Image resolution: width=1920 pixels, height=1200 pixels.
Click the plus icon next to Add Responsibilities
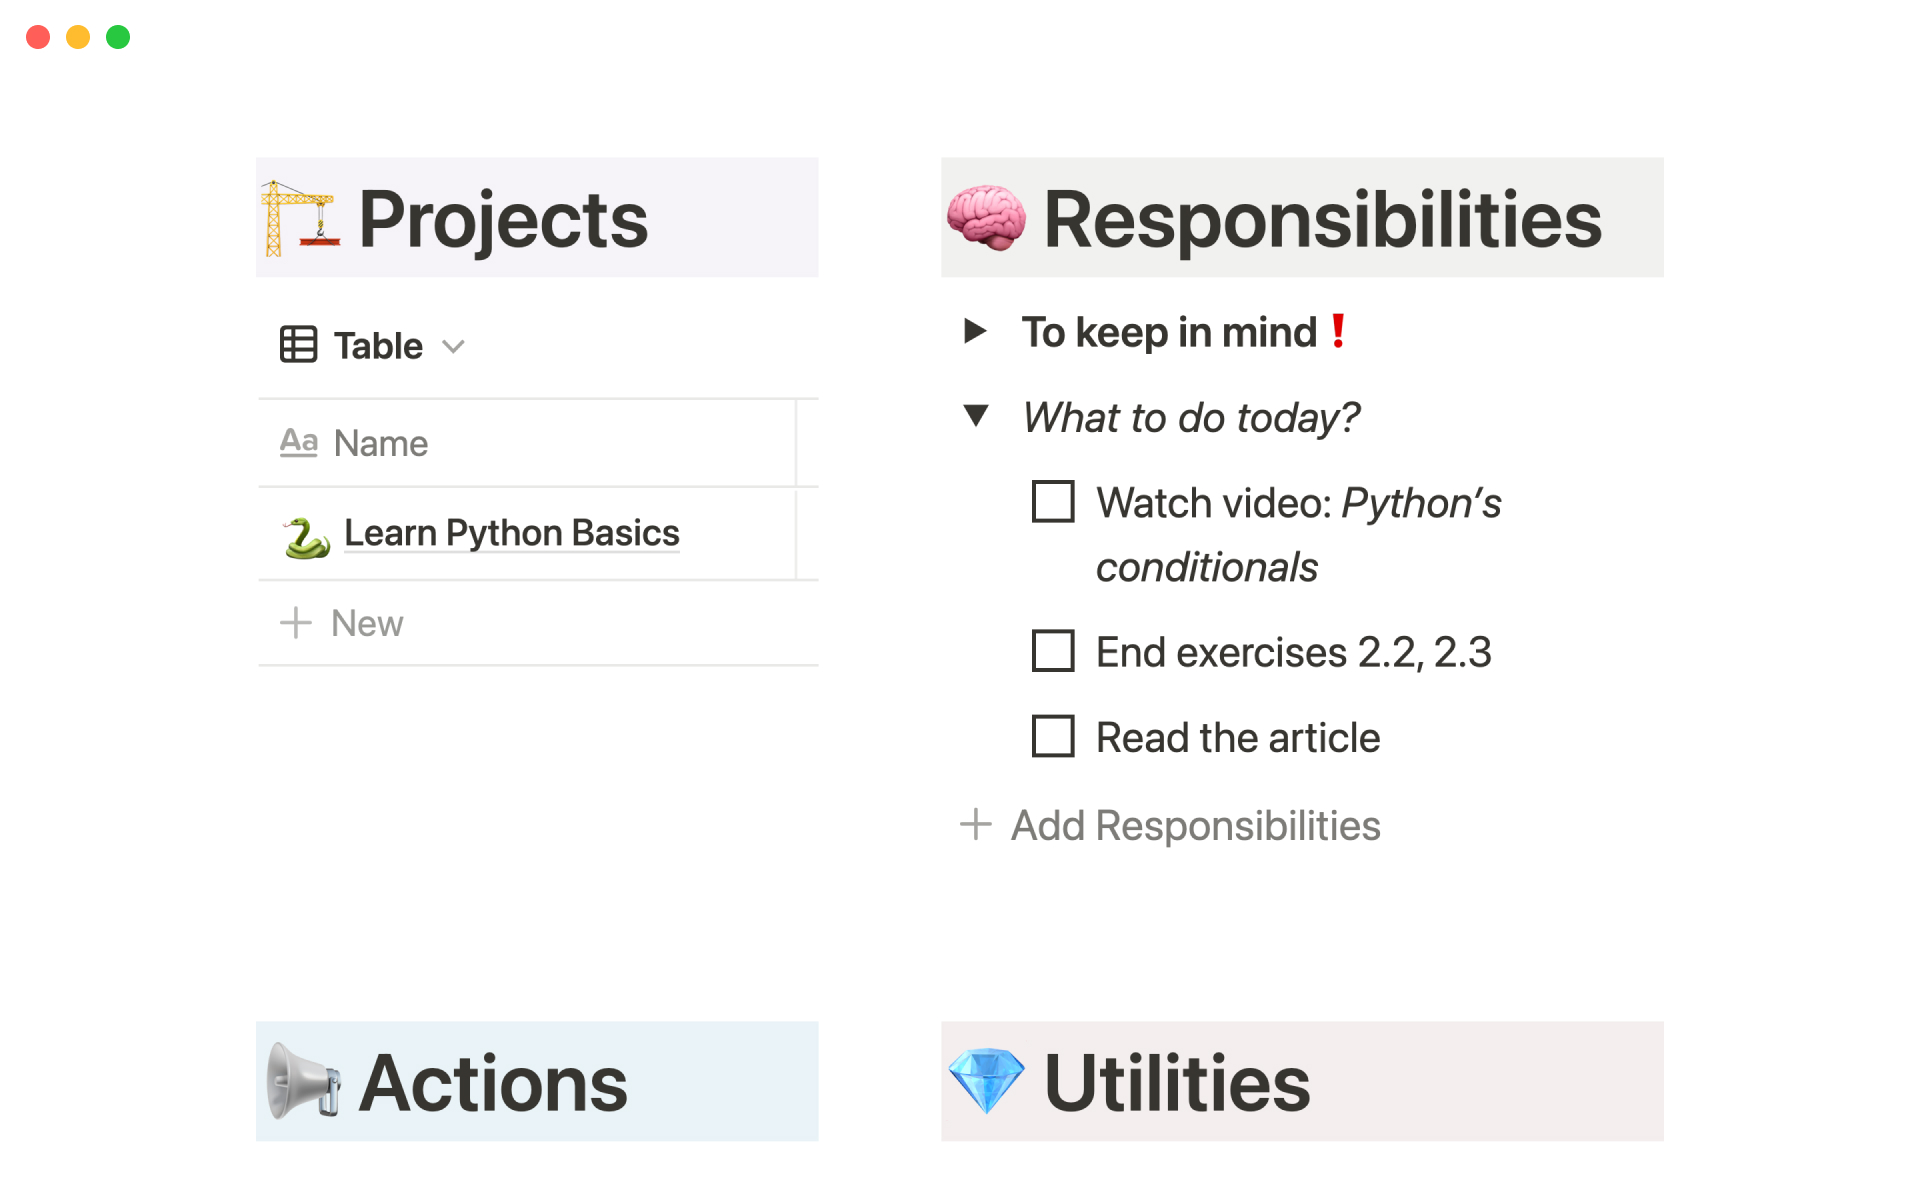[x=975, y=825]
